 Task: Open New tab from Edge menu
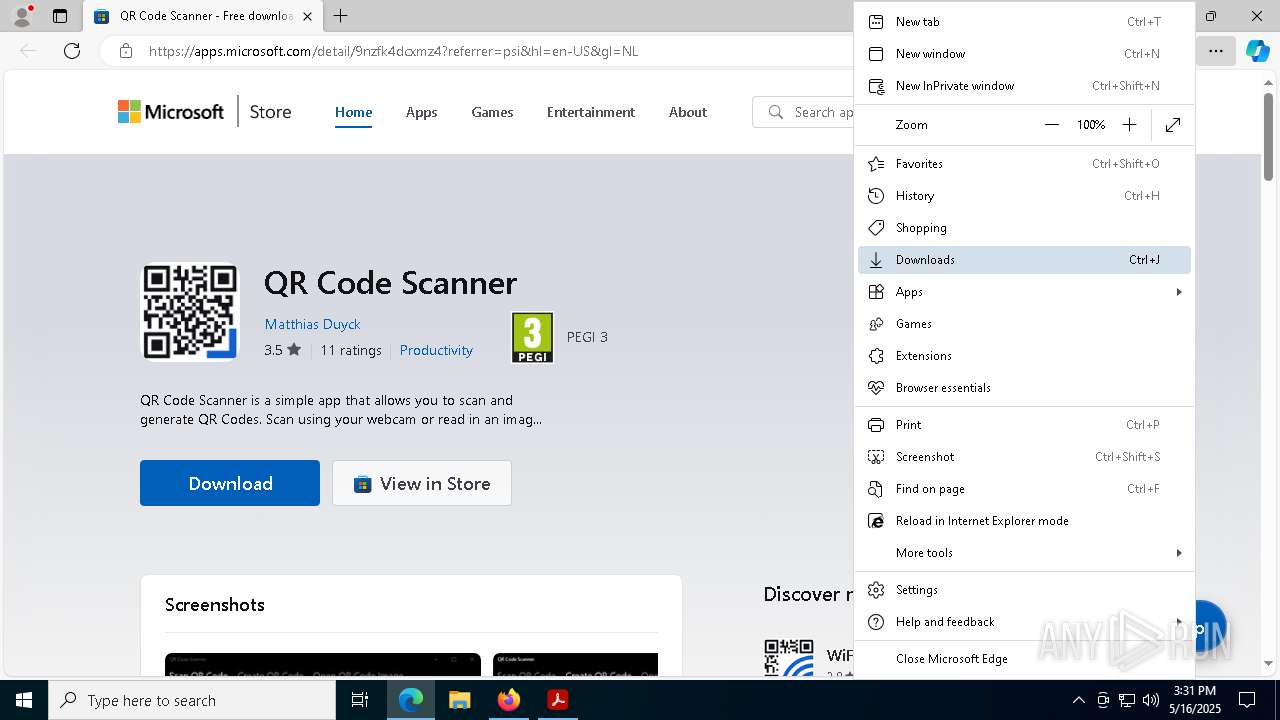click(1024, 22)
